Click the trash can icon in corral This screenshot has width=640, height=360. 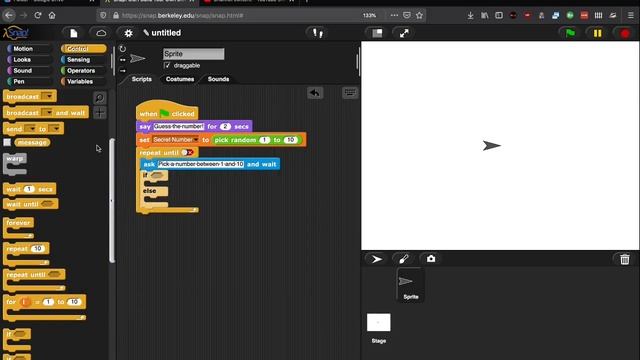click(x=624, y=259)
